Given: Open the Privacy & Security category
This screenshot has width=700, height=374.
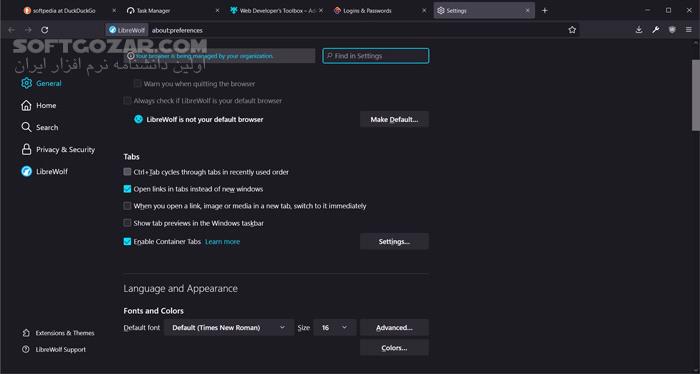Looking at the screenshot, I should [x=58, y=150].
